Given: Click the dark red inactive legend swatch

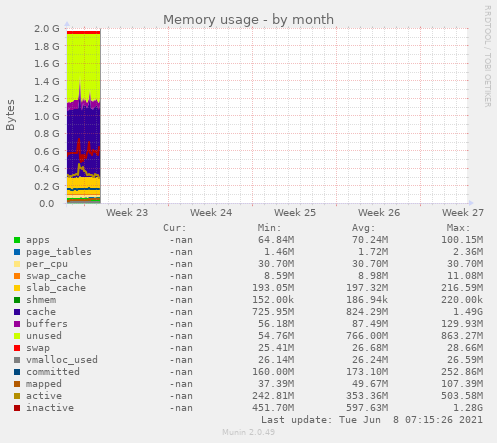Looking at the screenshot, I should coord(17,408).
